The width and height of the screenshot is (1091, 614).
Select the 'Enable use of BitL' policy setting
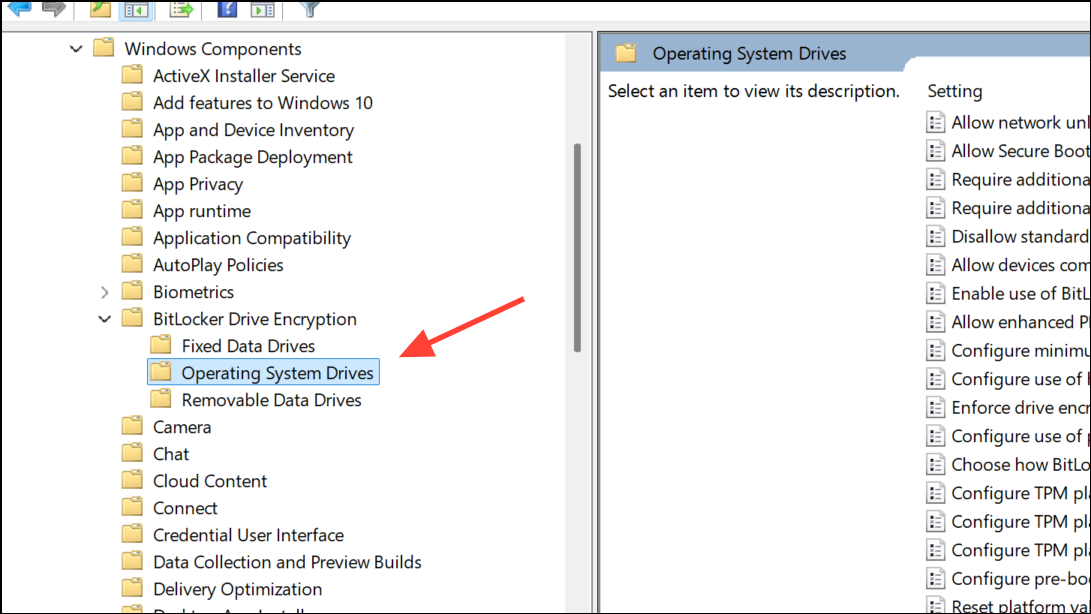(x=1008, y=294)
